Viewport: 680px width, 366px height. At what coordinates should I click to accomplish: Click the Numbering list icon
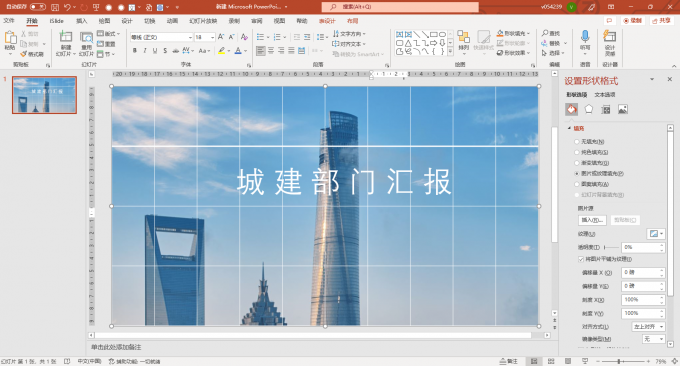277,37
